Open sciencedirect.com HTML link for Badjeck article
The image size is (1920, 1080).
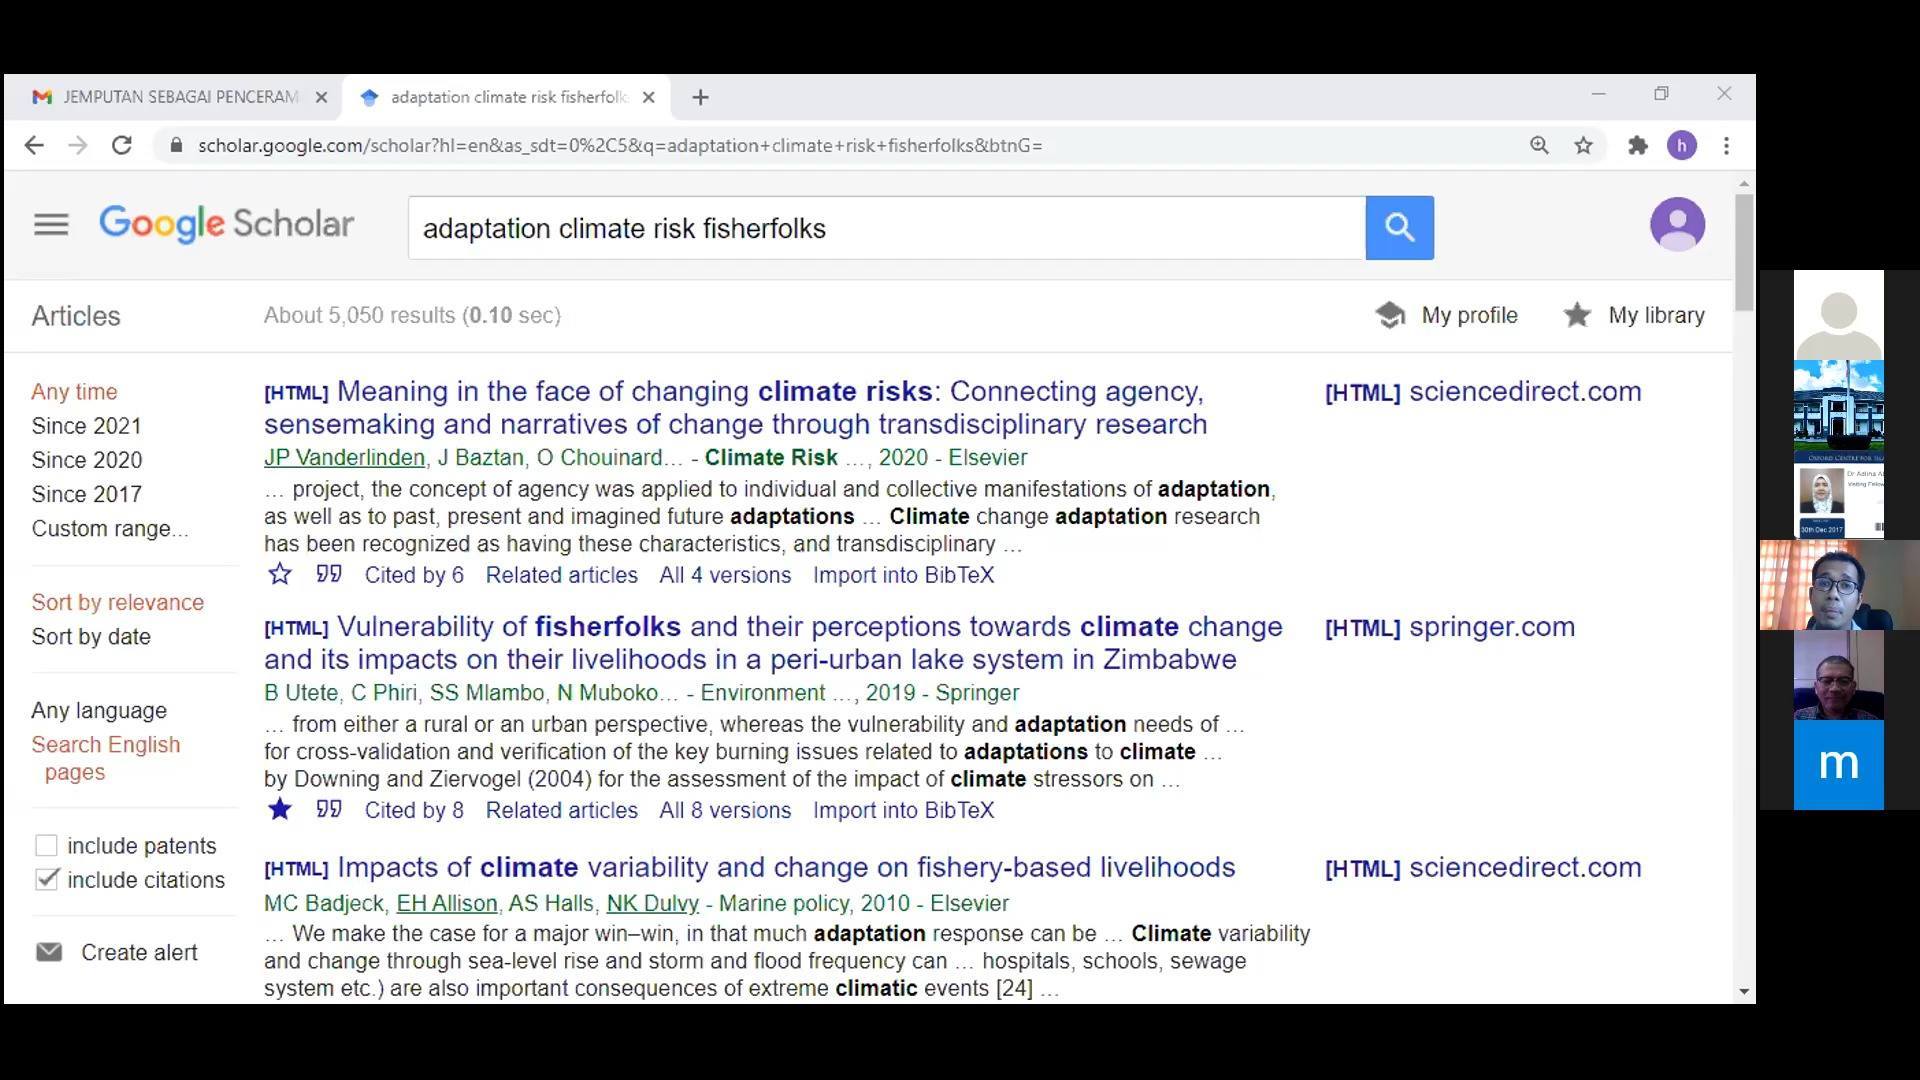1483,868
